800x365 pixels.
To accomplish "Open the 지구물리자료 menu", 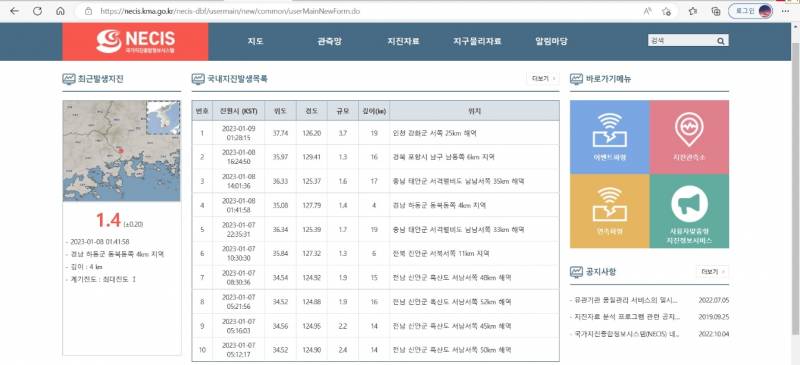I will 477,41.
